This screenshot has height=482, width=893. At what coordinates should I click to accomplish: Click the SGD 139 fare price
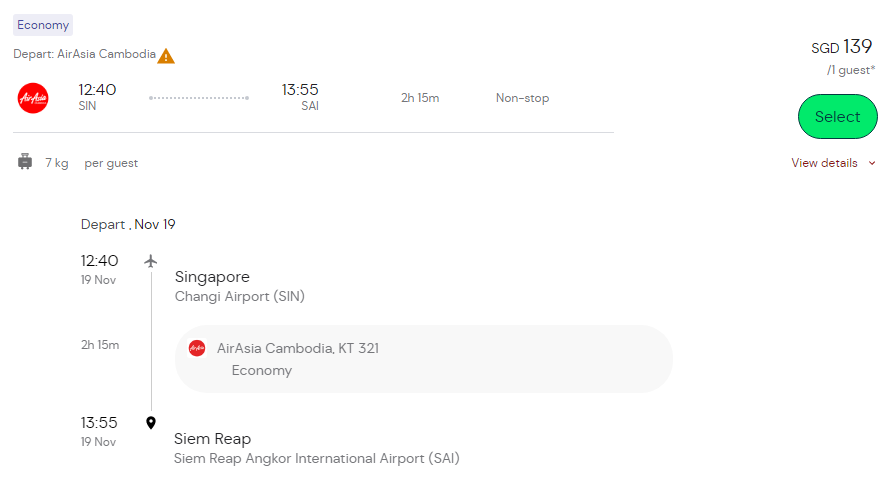click(x=842, y=47)
